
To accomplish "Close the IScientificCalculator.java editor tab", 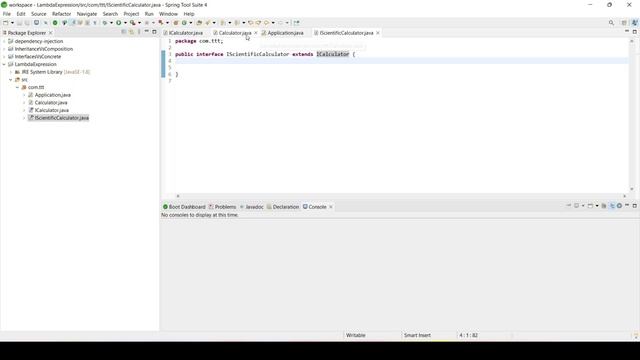I will (378, 33).
